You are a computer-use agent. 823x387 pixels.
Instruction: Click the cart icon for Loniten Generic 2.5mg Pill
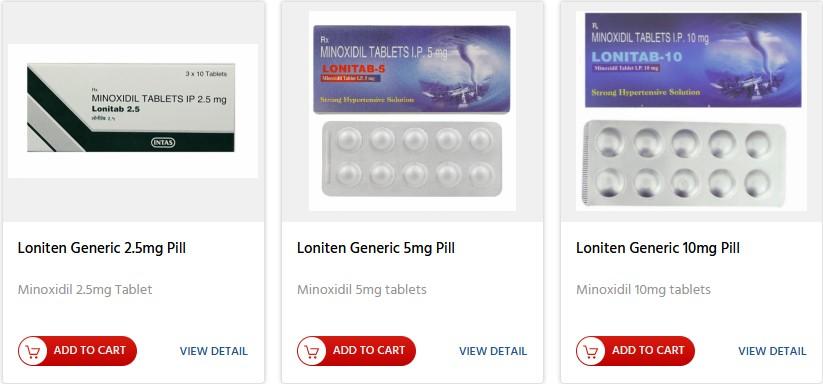coord(33,351)
